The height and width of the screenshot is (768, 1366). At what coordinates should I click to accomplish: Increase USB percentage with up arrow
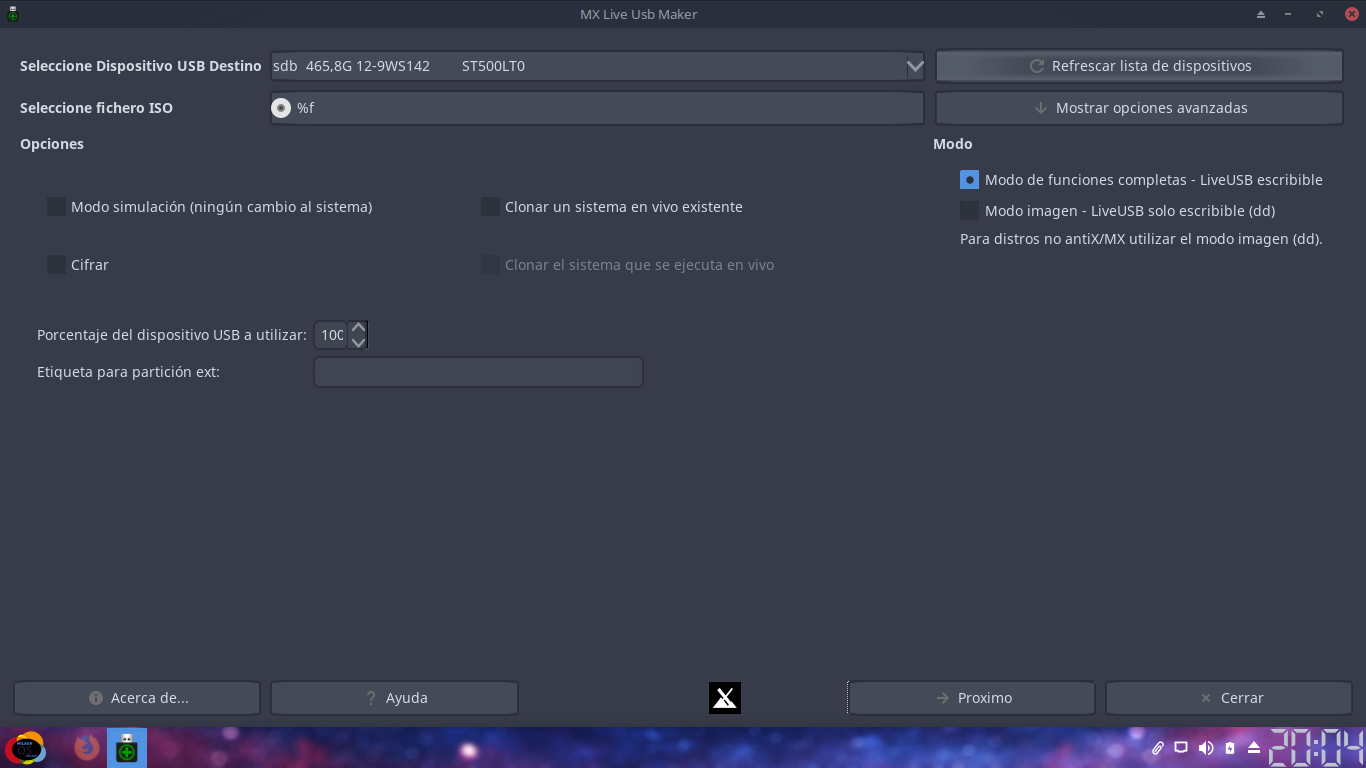[358, 327]
